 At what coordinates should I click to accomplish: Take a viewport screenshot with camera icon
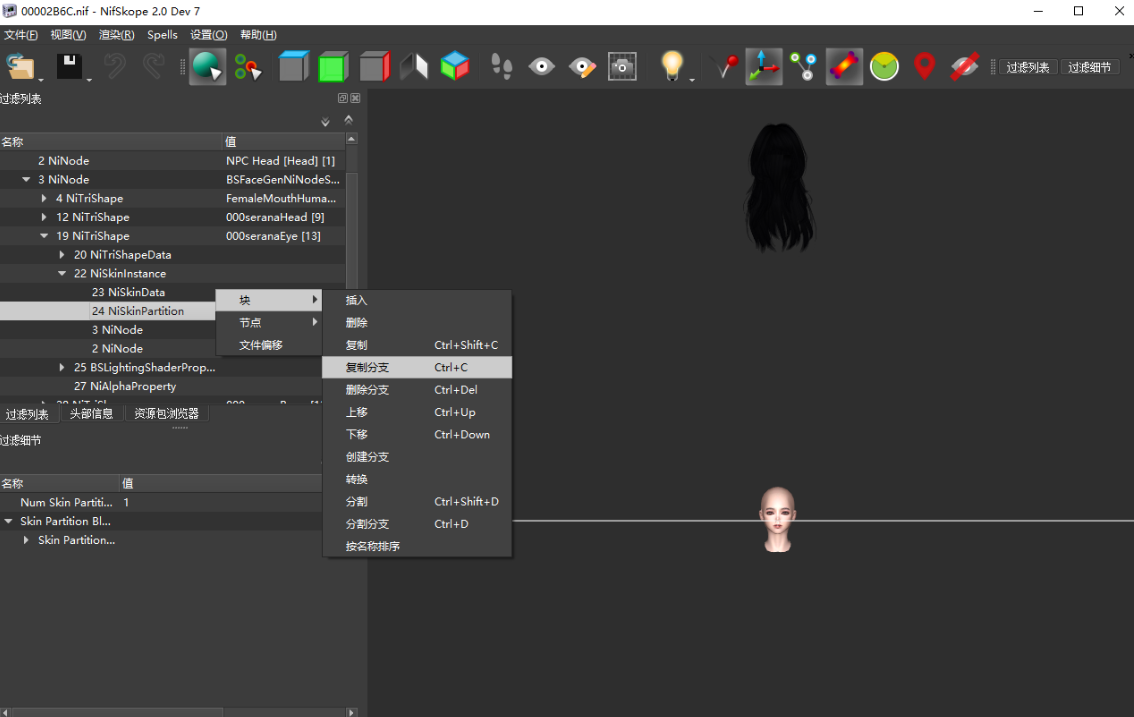click(x=622, y=67)
